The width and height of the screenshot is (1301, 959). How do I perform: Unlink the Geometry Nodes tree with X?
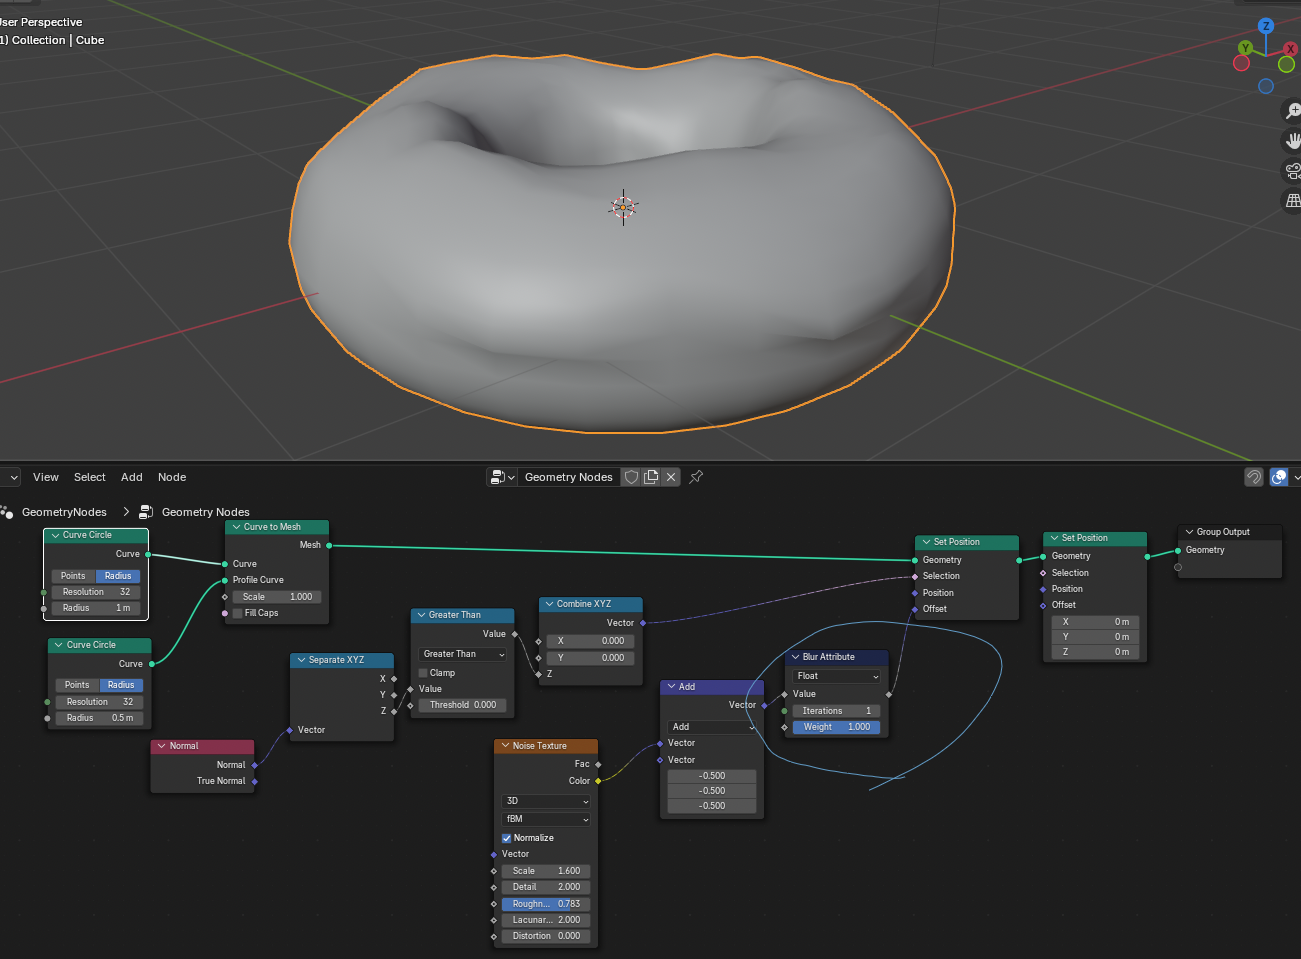tap(671, 477)
